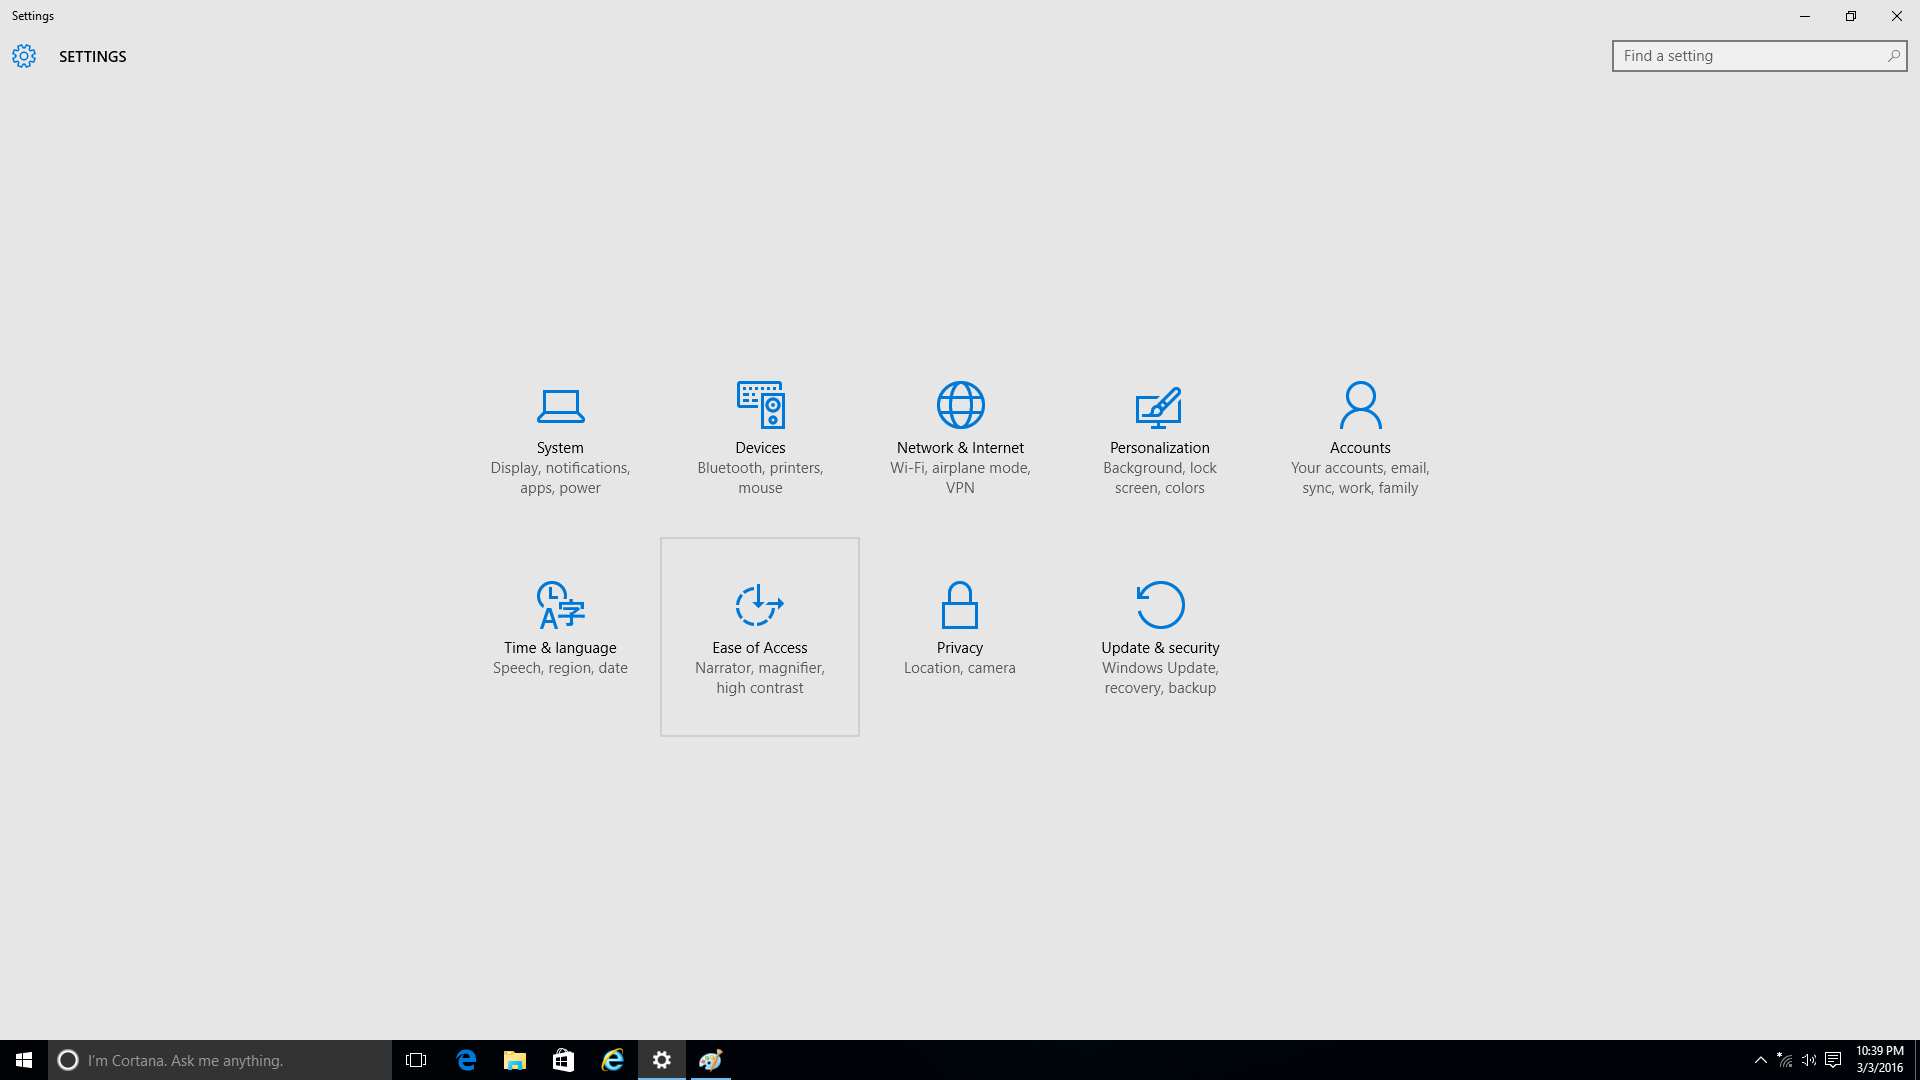Open the volume tray icon
1920x1080 pixels.
tap(1809, 1060)
